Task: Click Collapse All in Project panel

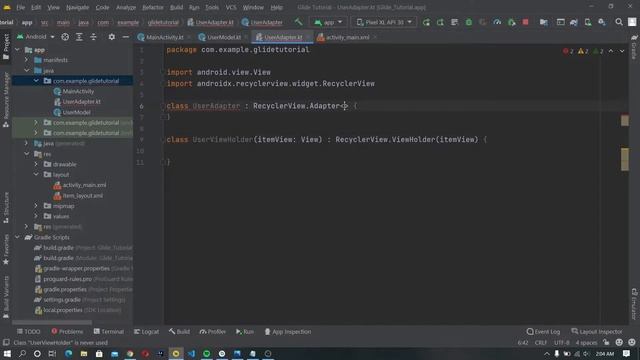Action: [93, 37]
